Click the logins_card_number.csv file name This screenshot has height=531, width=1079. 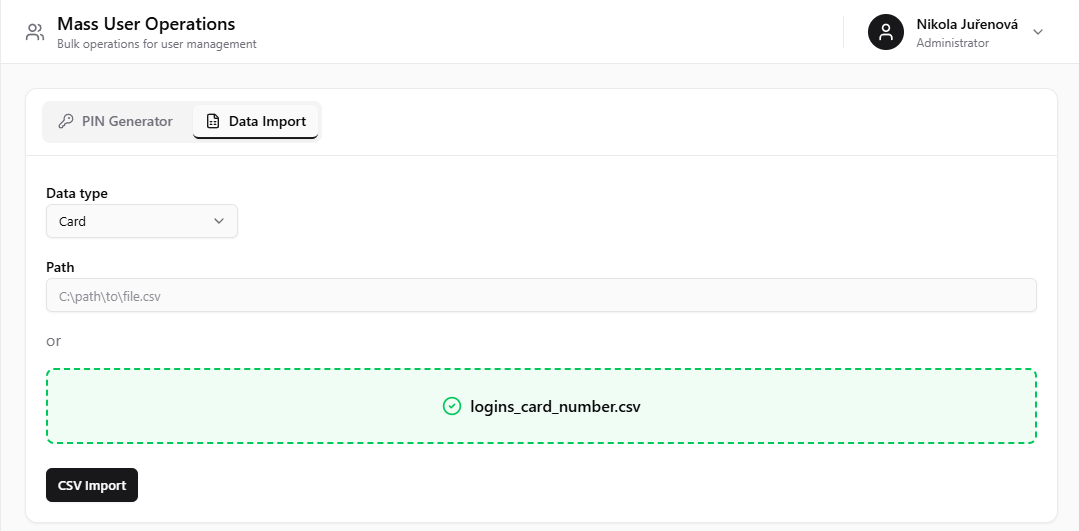(555, 407)
